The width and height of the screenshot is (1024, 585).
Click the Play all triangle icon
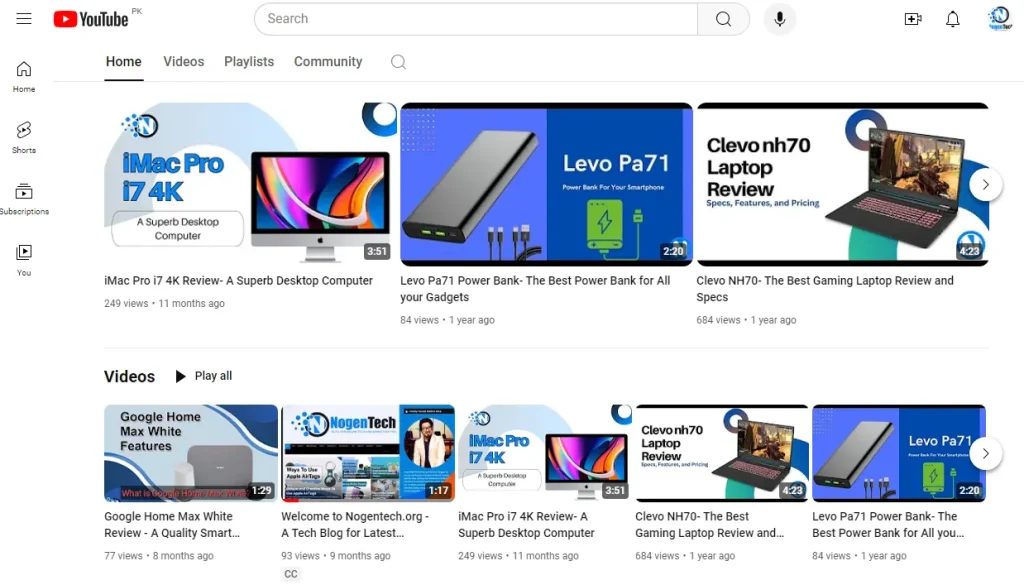[x=180, y=376]
